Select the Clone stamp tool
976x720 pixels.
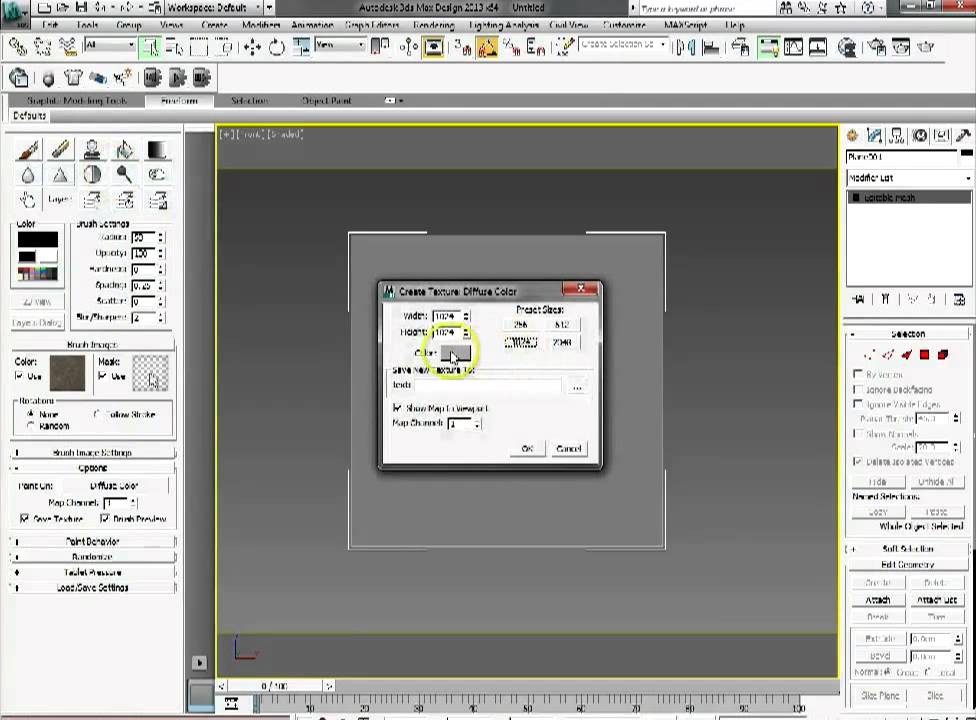pyautogui.click(x=92, y=149)
